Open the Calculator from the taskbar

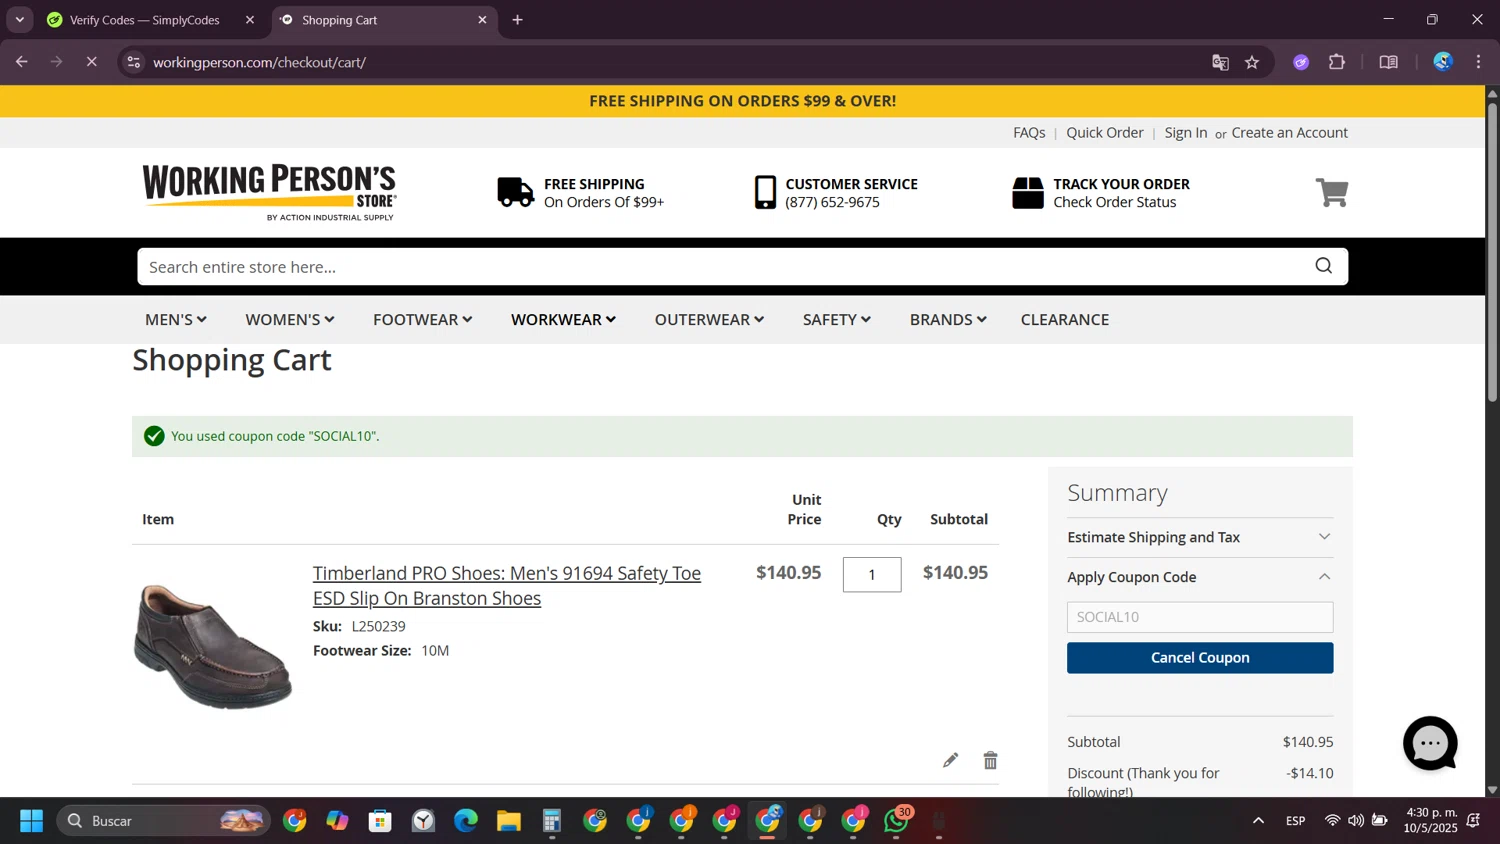click(x=552, y=821)
